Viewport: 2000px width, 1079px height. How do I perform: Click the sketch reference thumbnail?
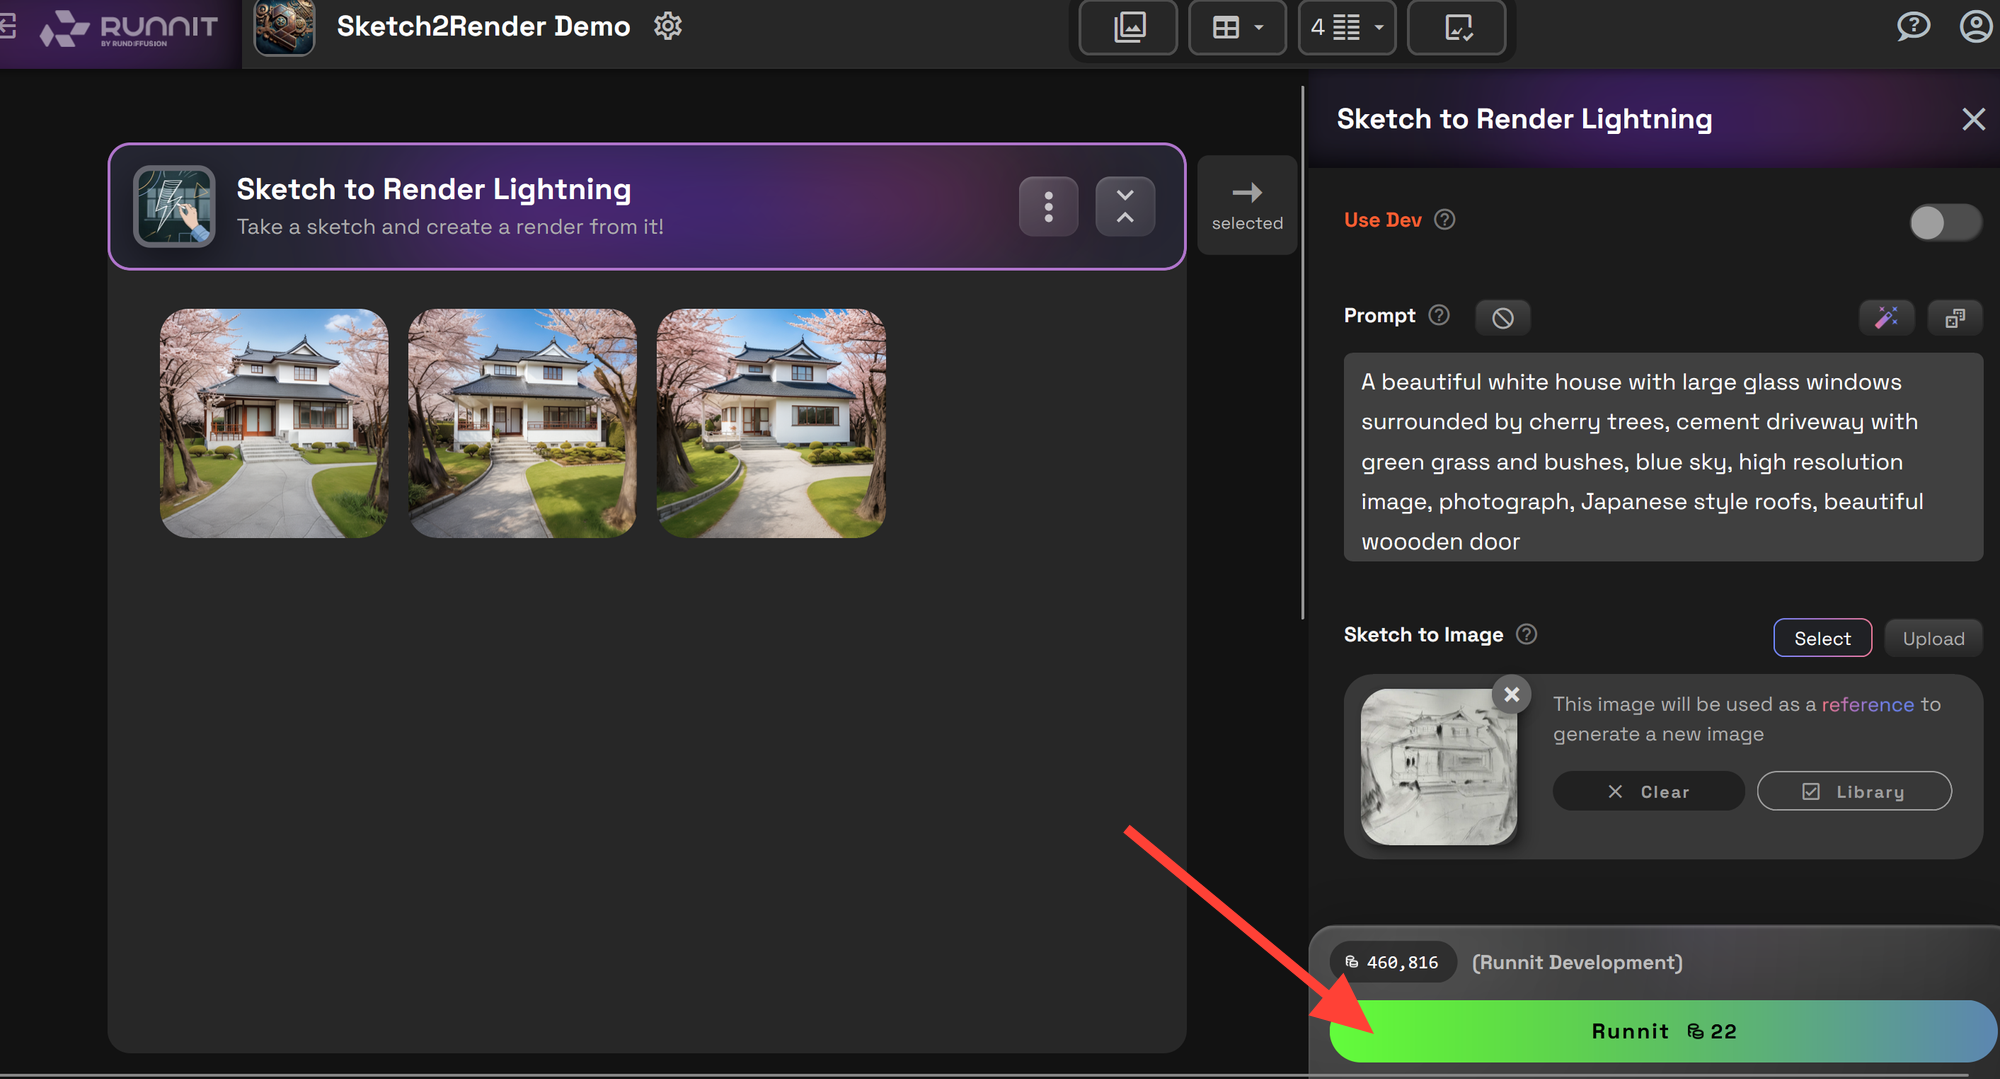tap(1439, 767)
